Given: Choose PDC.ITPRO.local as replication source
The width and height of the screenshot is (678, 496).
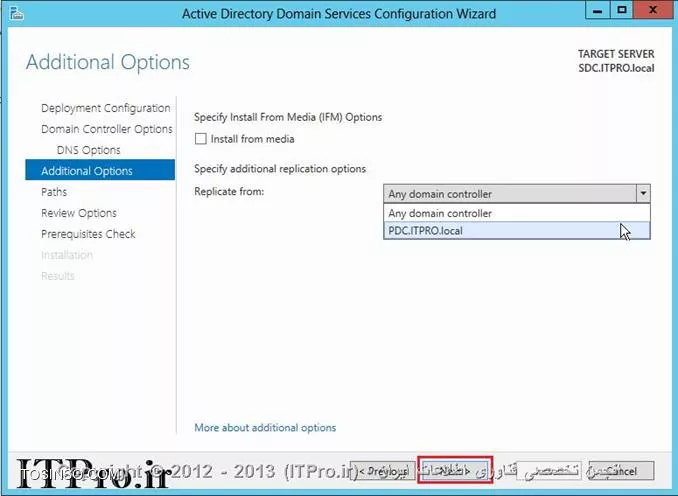Looking at the screenshot, I should click(x=516, y=230).
